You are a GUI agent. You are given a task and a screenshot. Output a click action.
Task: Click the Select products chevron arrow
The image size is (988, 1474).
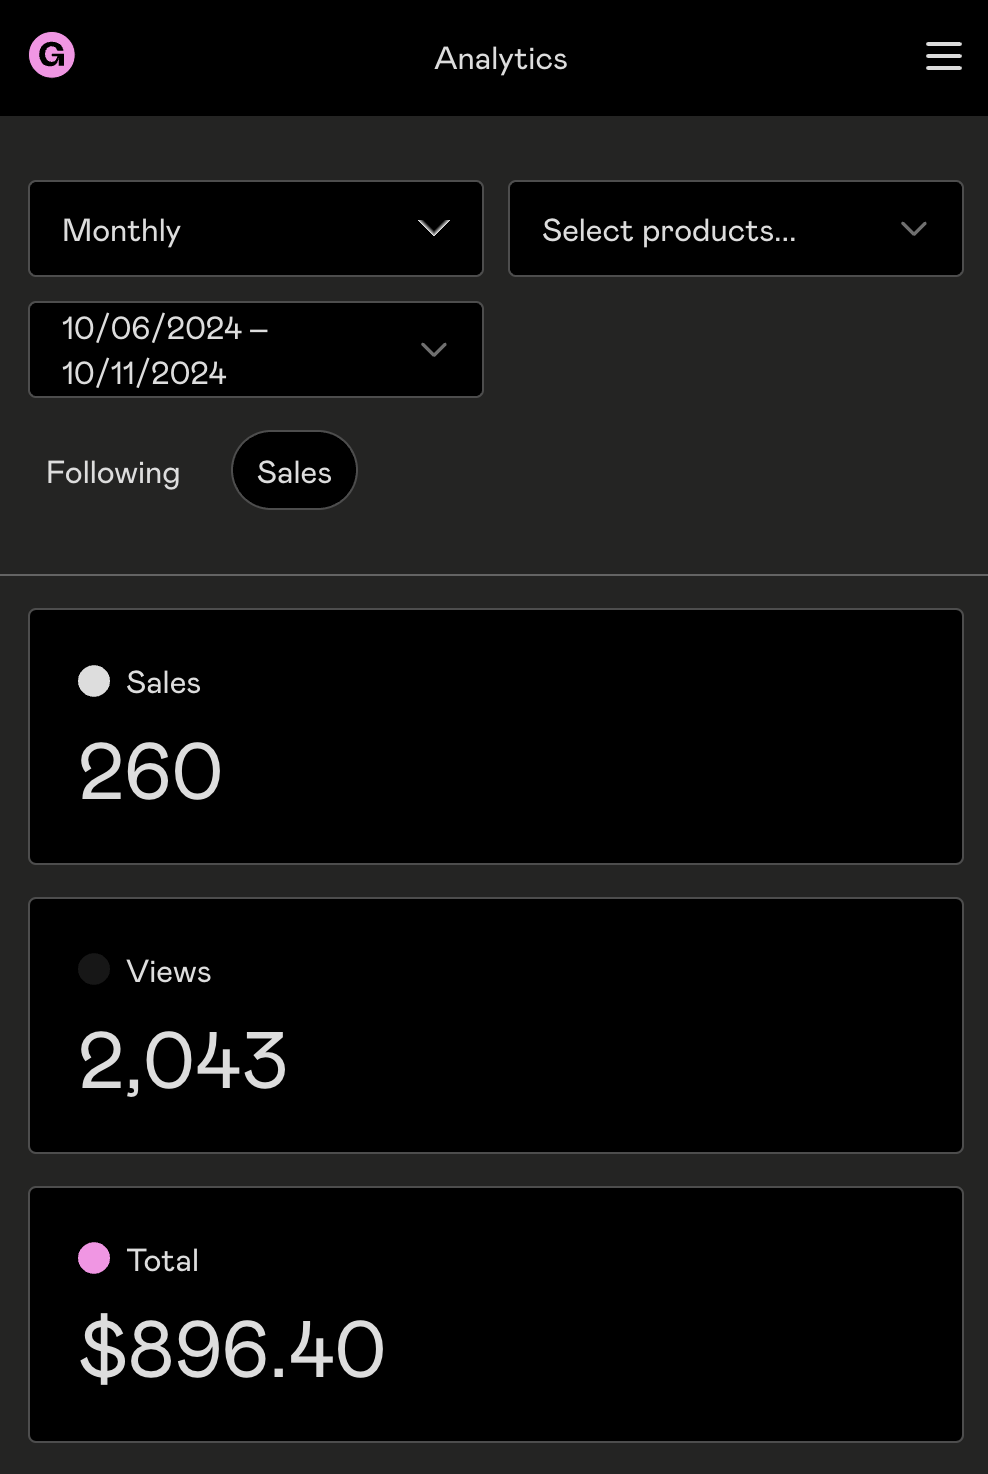[913, 229]
